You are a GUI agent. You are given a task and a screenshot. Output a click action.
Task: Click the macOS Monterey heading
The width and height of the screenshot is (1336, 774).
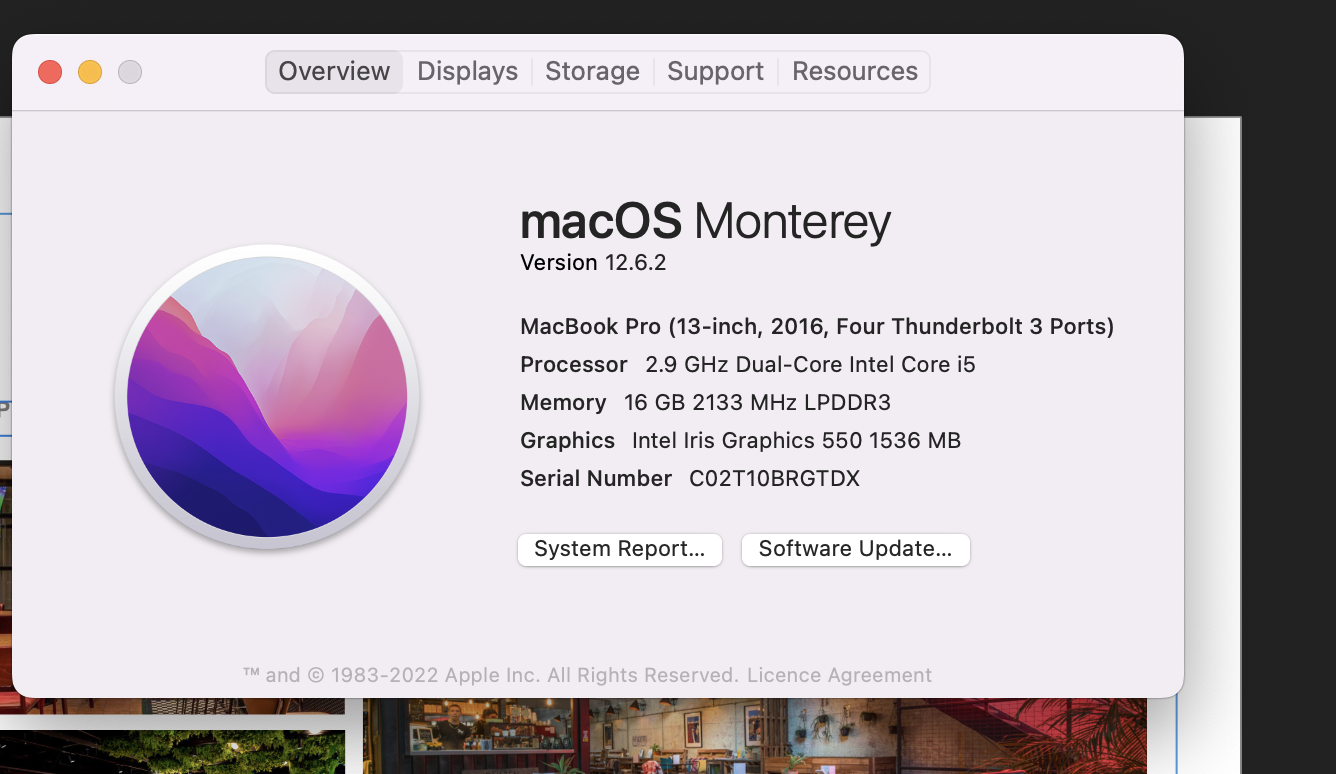tap(705, 221)
